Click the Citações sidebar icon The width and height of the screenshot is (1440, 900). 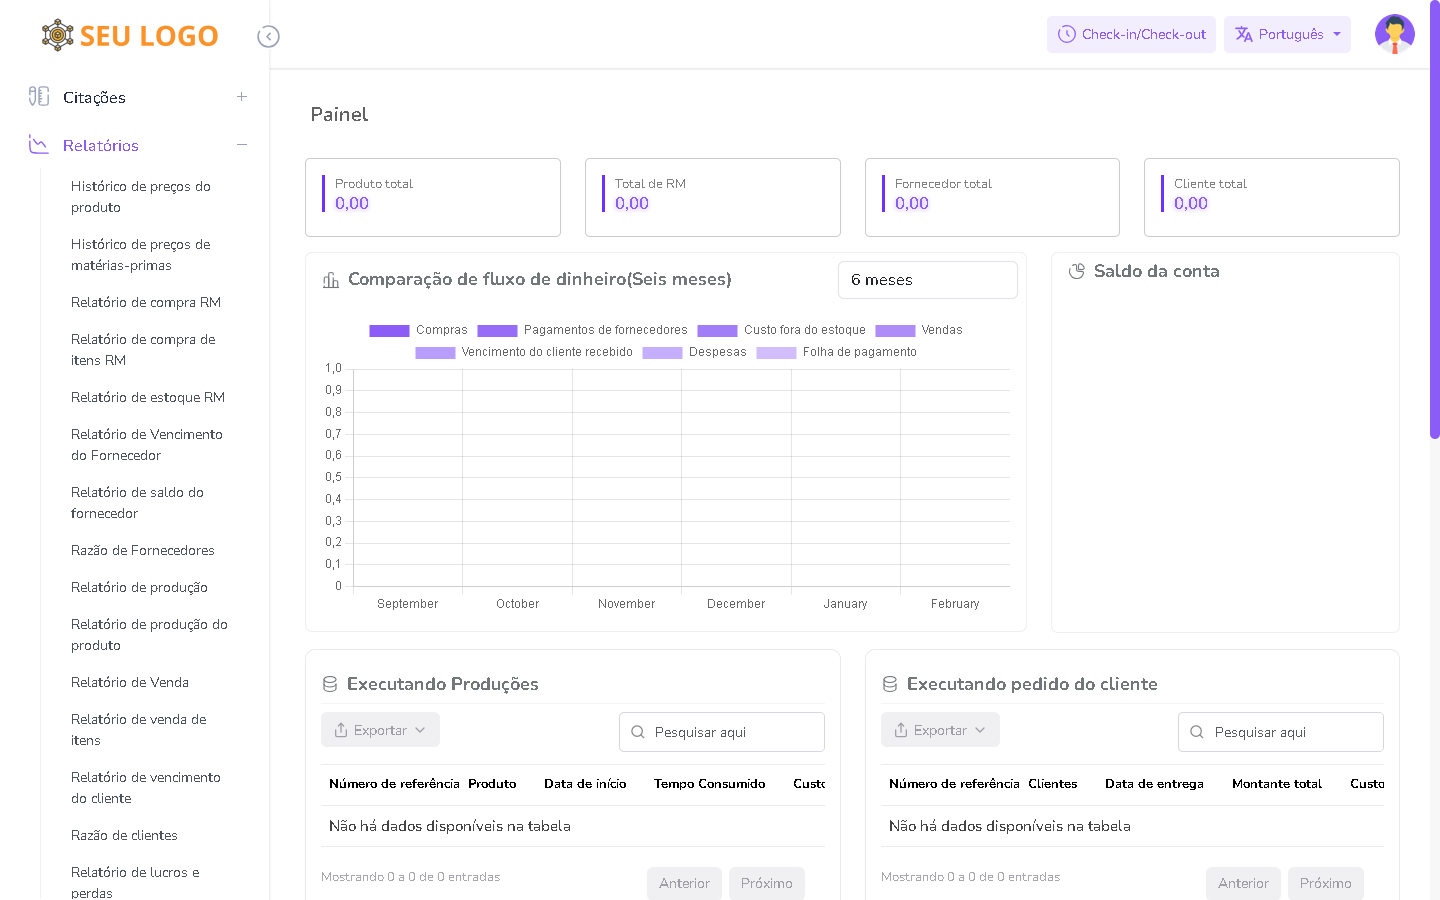(x=39, y=97)
